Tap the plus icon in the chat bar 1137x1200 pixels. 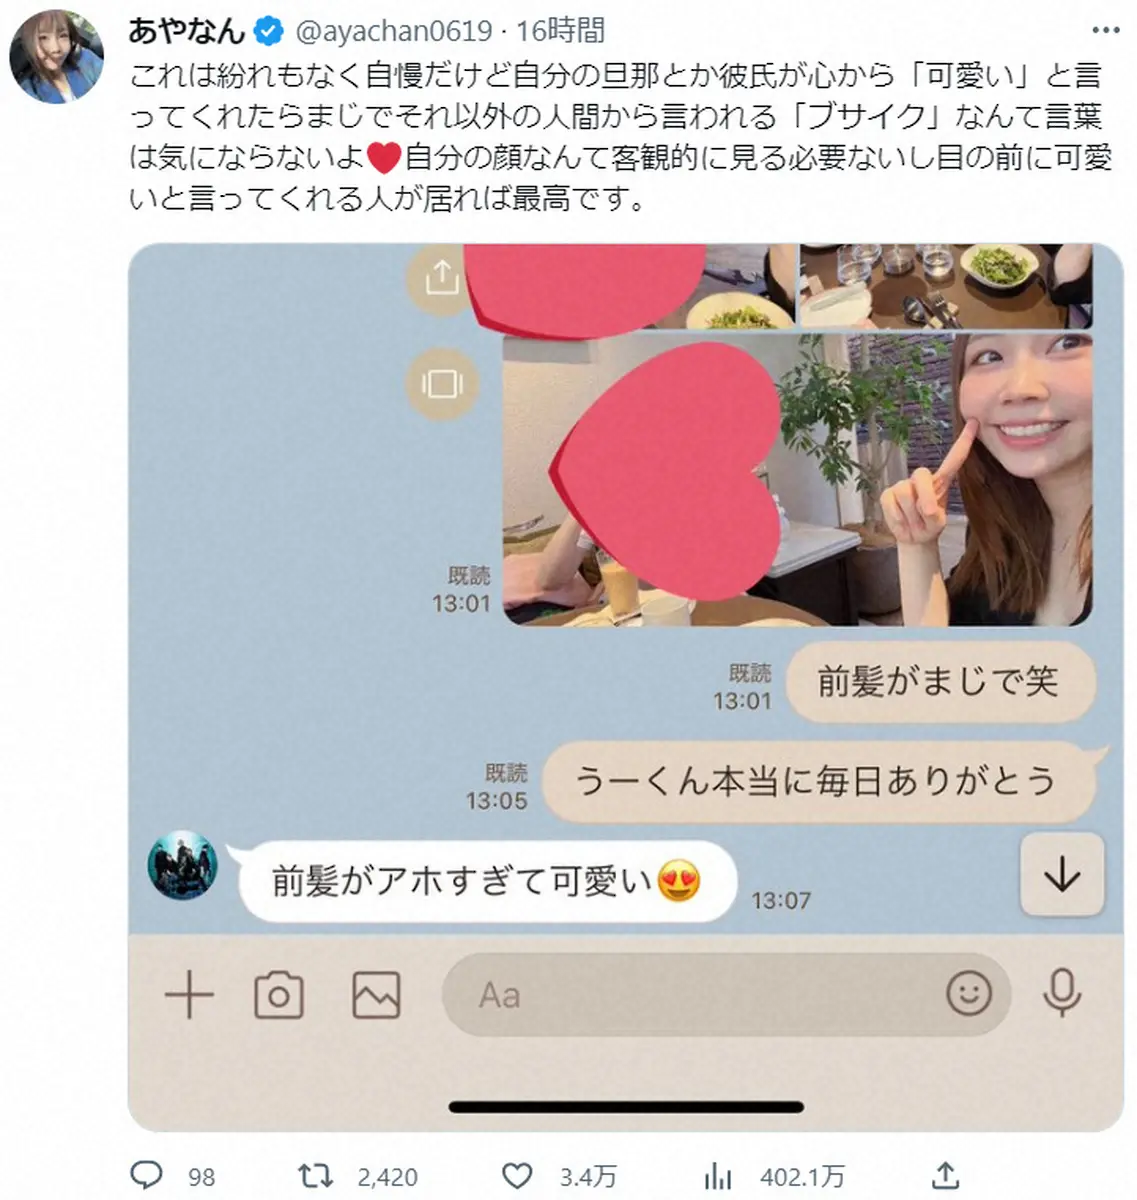tap(189, 996)
